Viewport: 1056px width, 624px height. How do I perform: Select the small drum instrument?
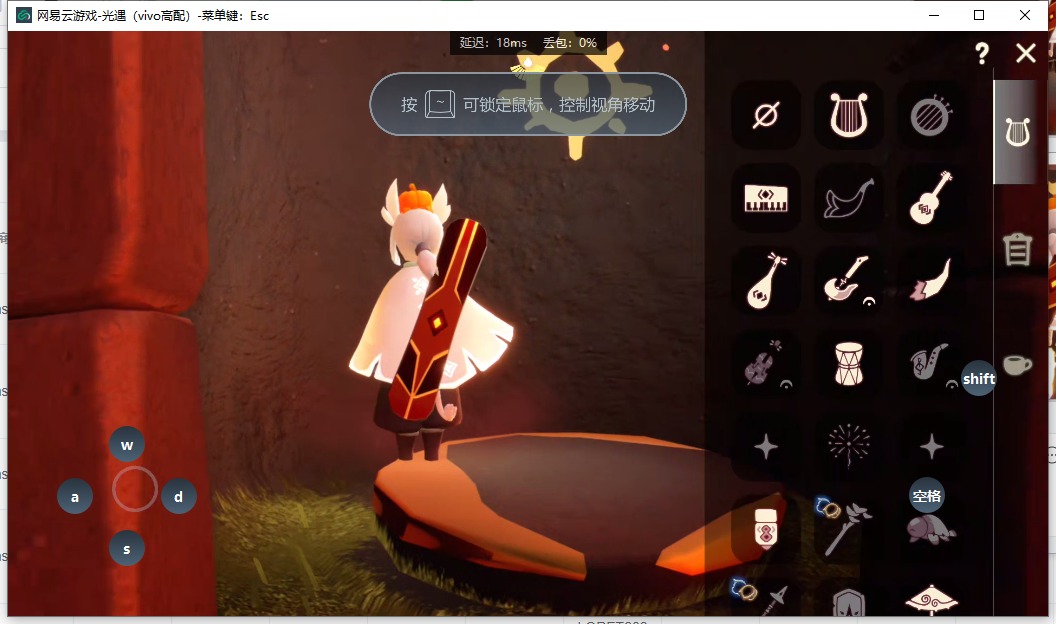(x=849, y=363)
